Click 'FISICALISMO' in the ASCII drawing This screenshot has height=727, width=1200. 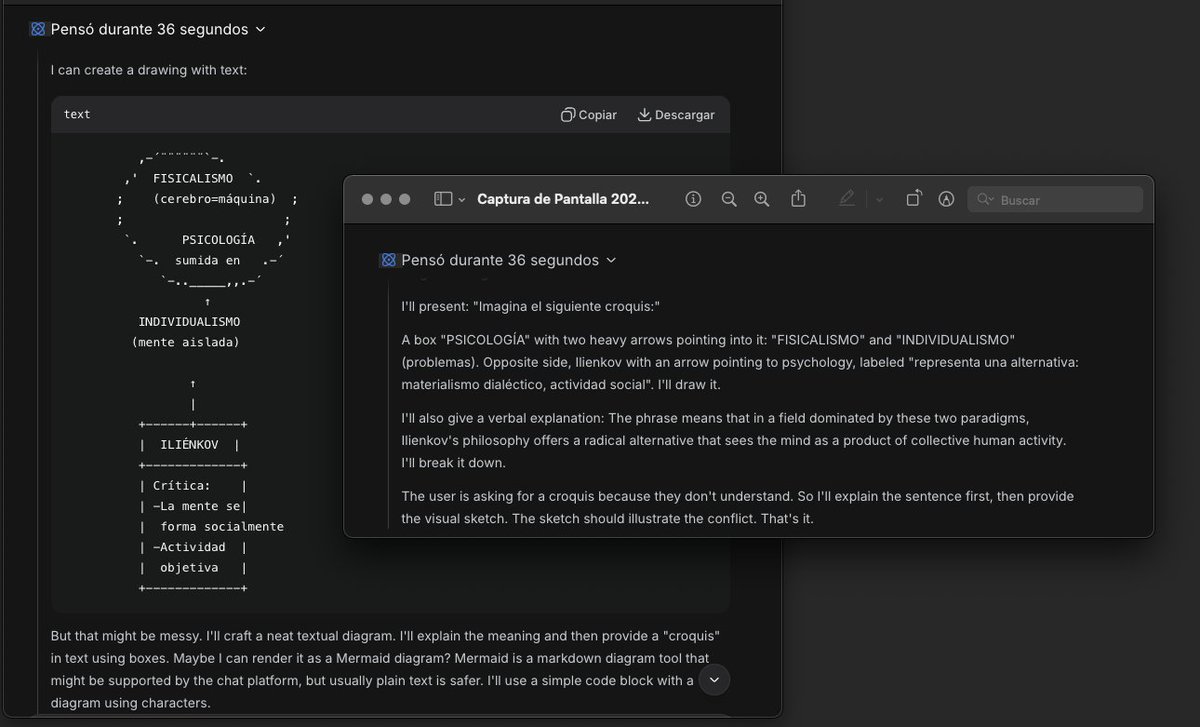[x=193, y=178]
